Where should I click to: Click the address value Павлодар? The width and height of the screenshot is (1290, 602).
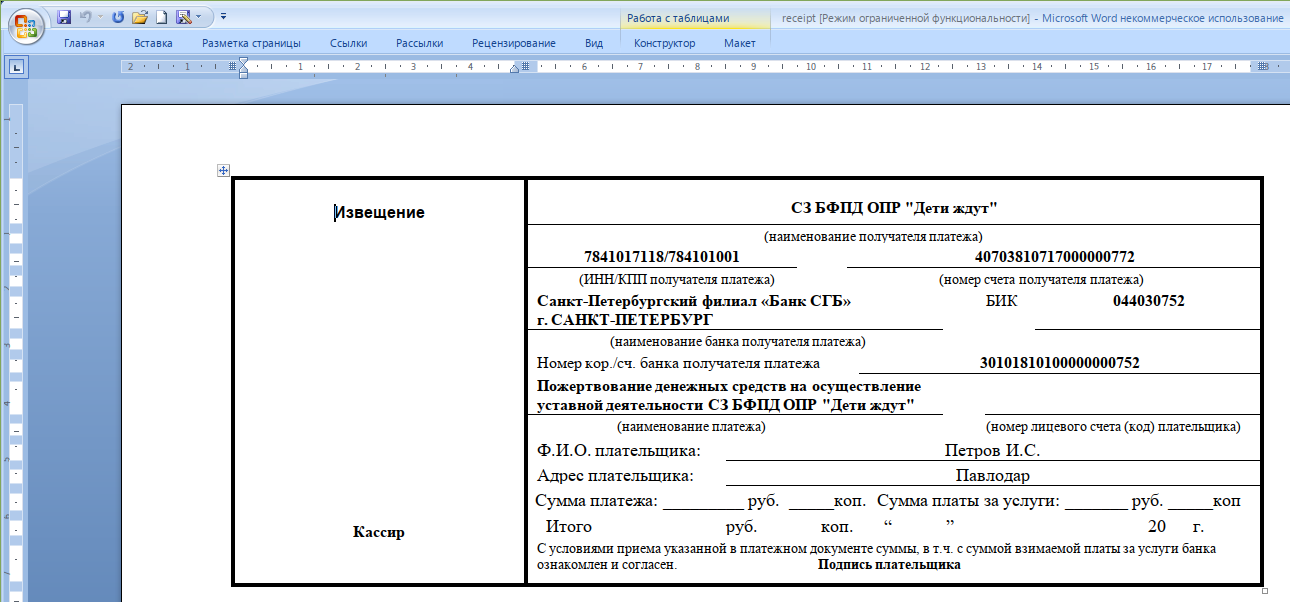coord(992,476)
